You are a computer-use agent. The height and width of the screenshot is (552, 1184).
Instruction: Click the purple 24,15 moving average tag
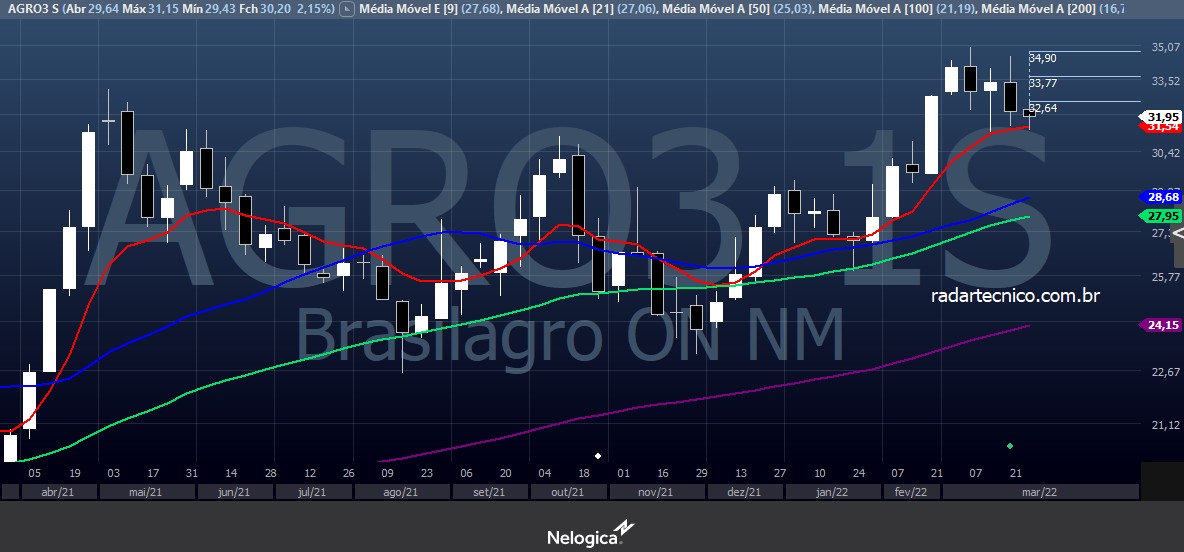[1162, 324]
